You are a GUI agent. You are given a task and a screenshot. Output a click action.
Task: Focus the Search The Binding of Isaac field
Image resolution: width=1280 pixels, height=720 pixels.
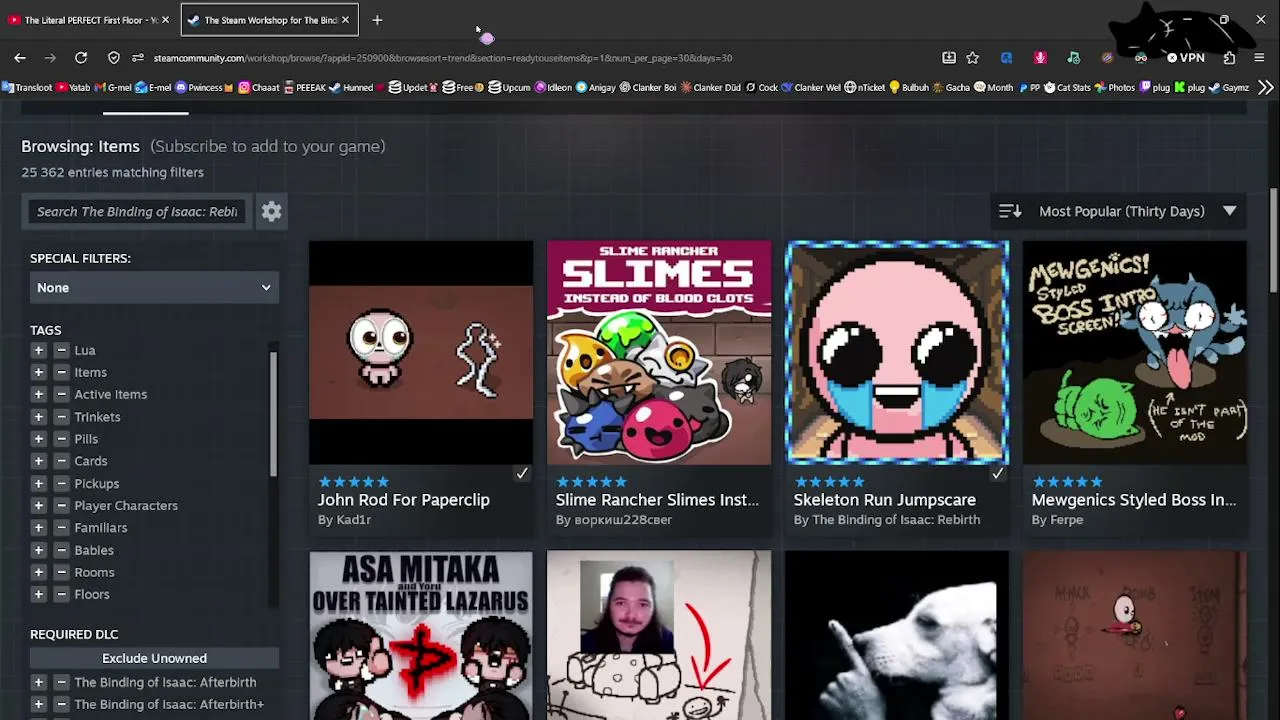(137, 211)
